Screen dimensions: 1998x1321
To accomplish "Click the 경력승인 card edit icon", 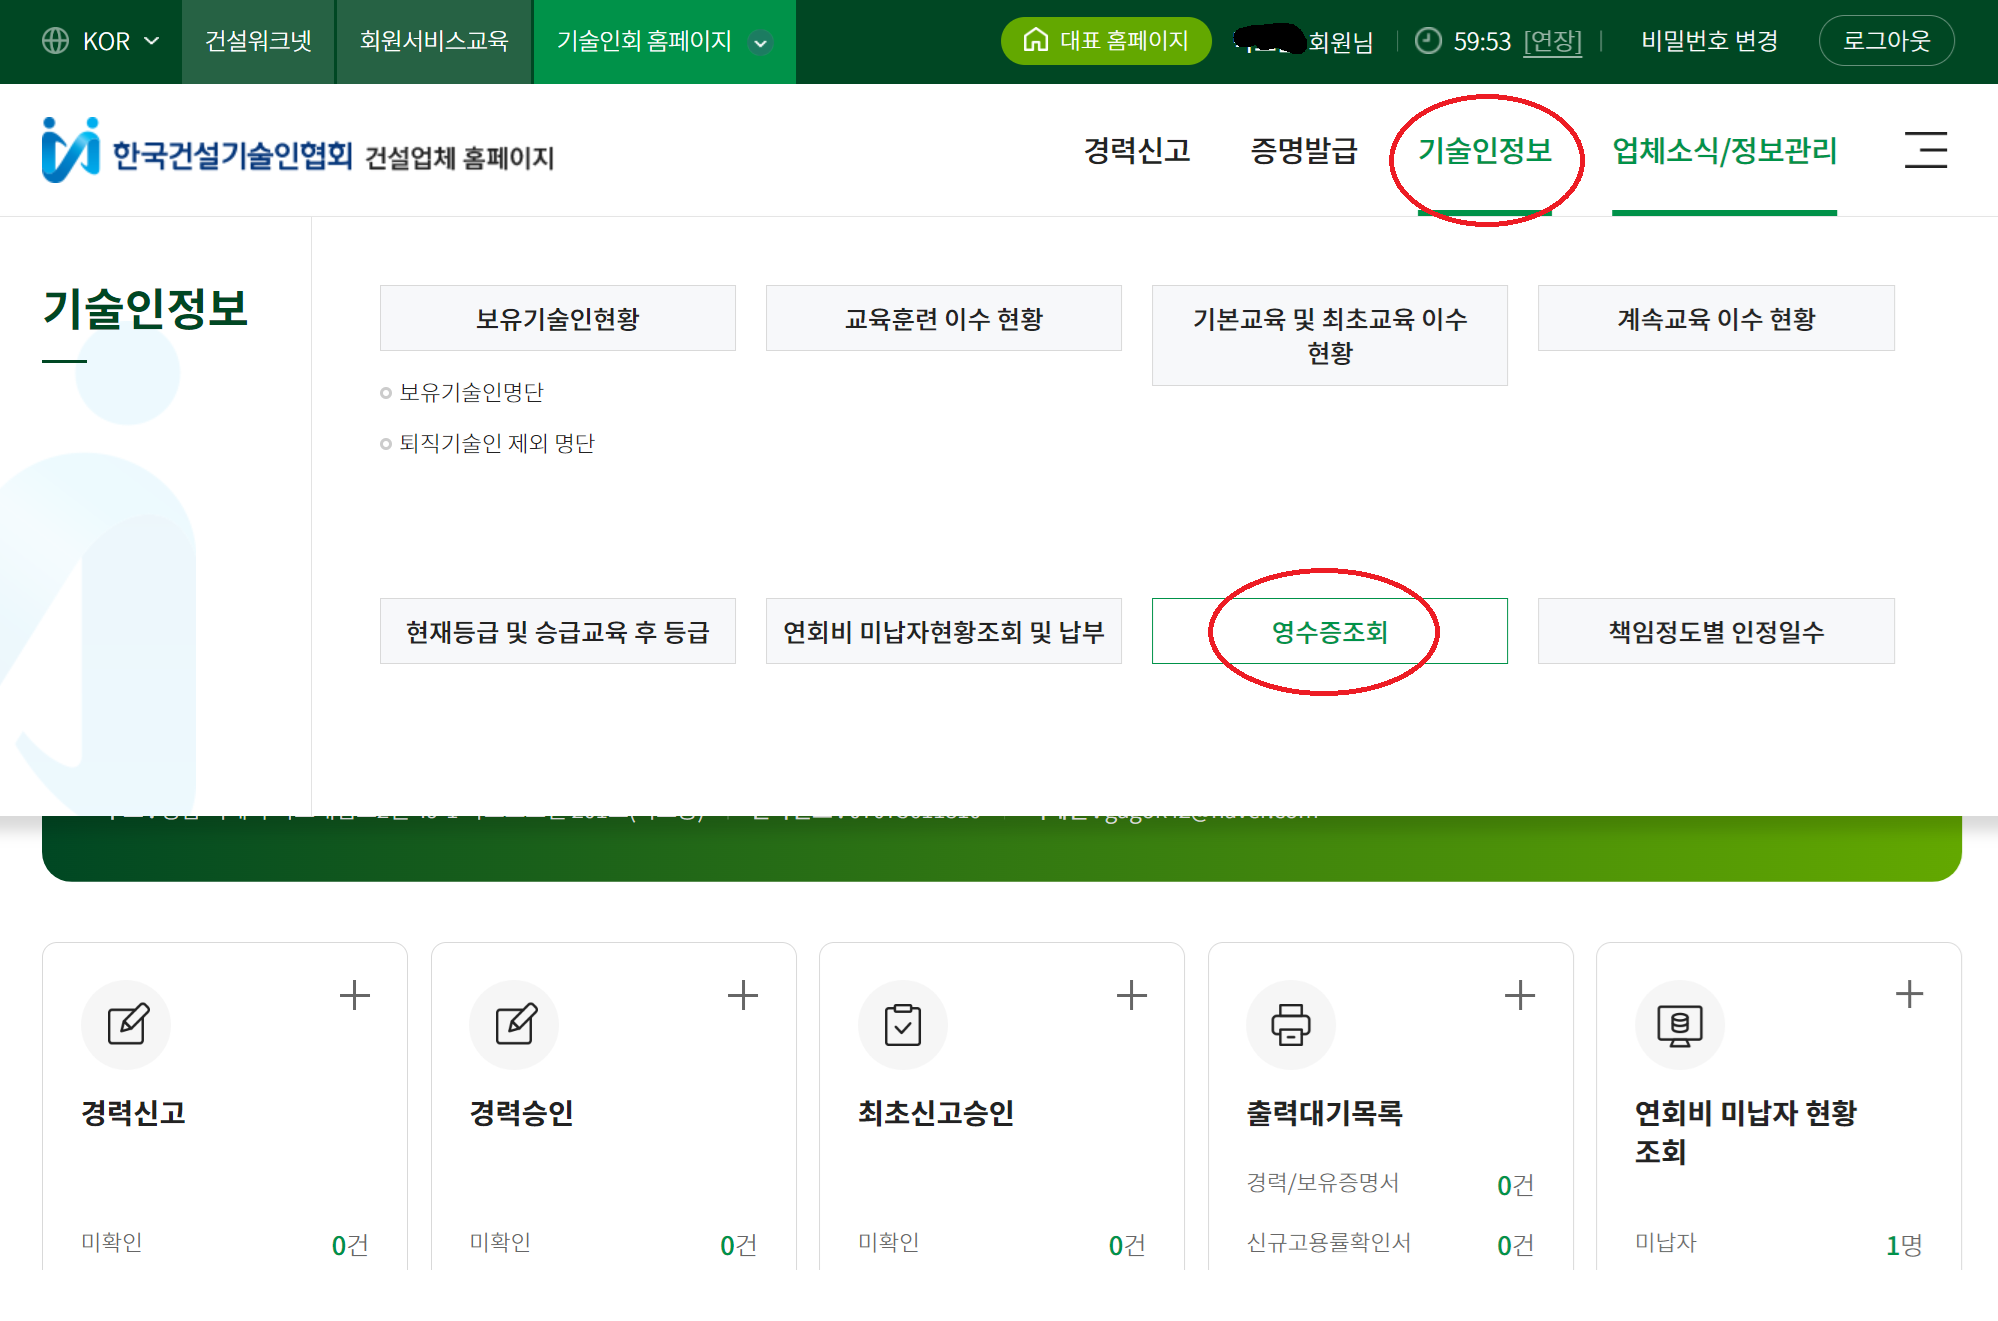I will [515, 1024].
